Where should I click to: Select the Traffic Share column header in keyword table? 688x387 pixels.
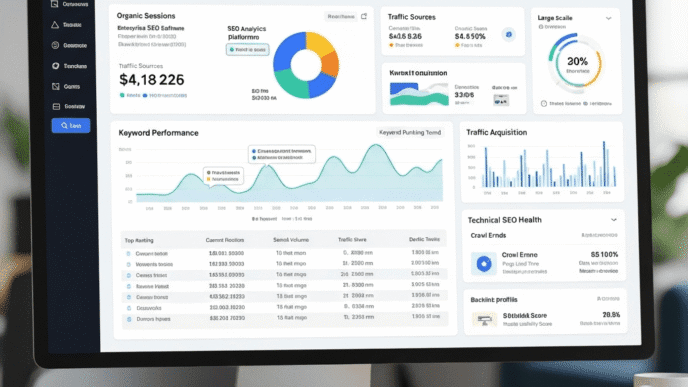pyautogui.click(x=352, y=240)
